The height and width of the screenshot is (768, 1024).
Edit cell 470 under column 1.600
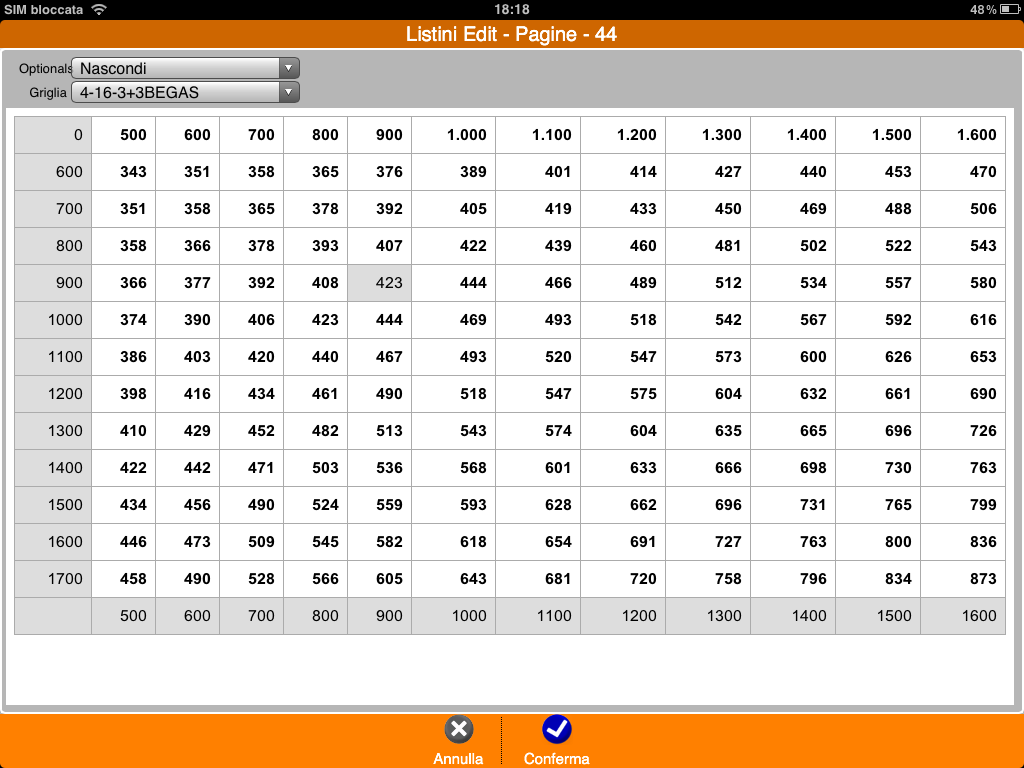click(964, 172)
